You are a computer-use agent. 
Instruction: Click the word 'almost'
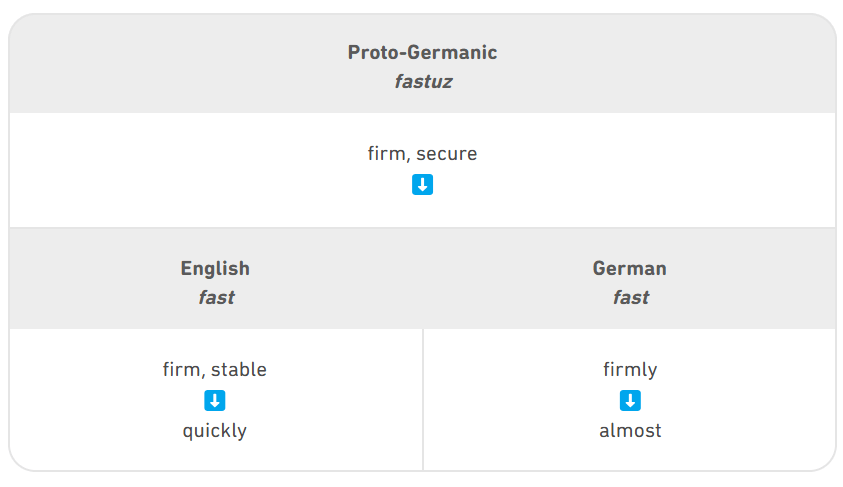pyautogui.click(x=630, y=431)
